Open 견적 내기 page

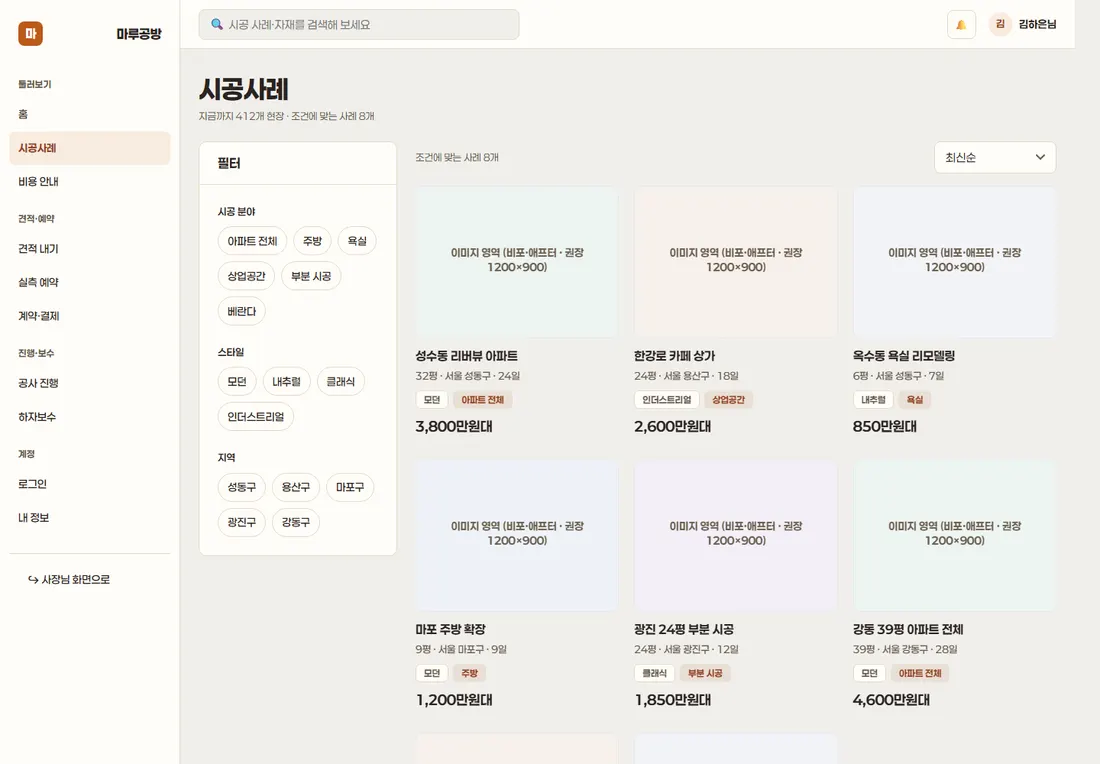pos(90,249)
